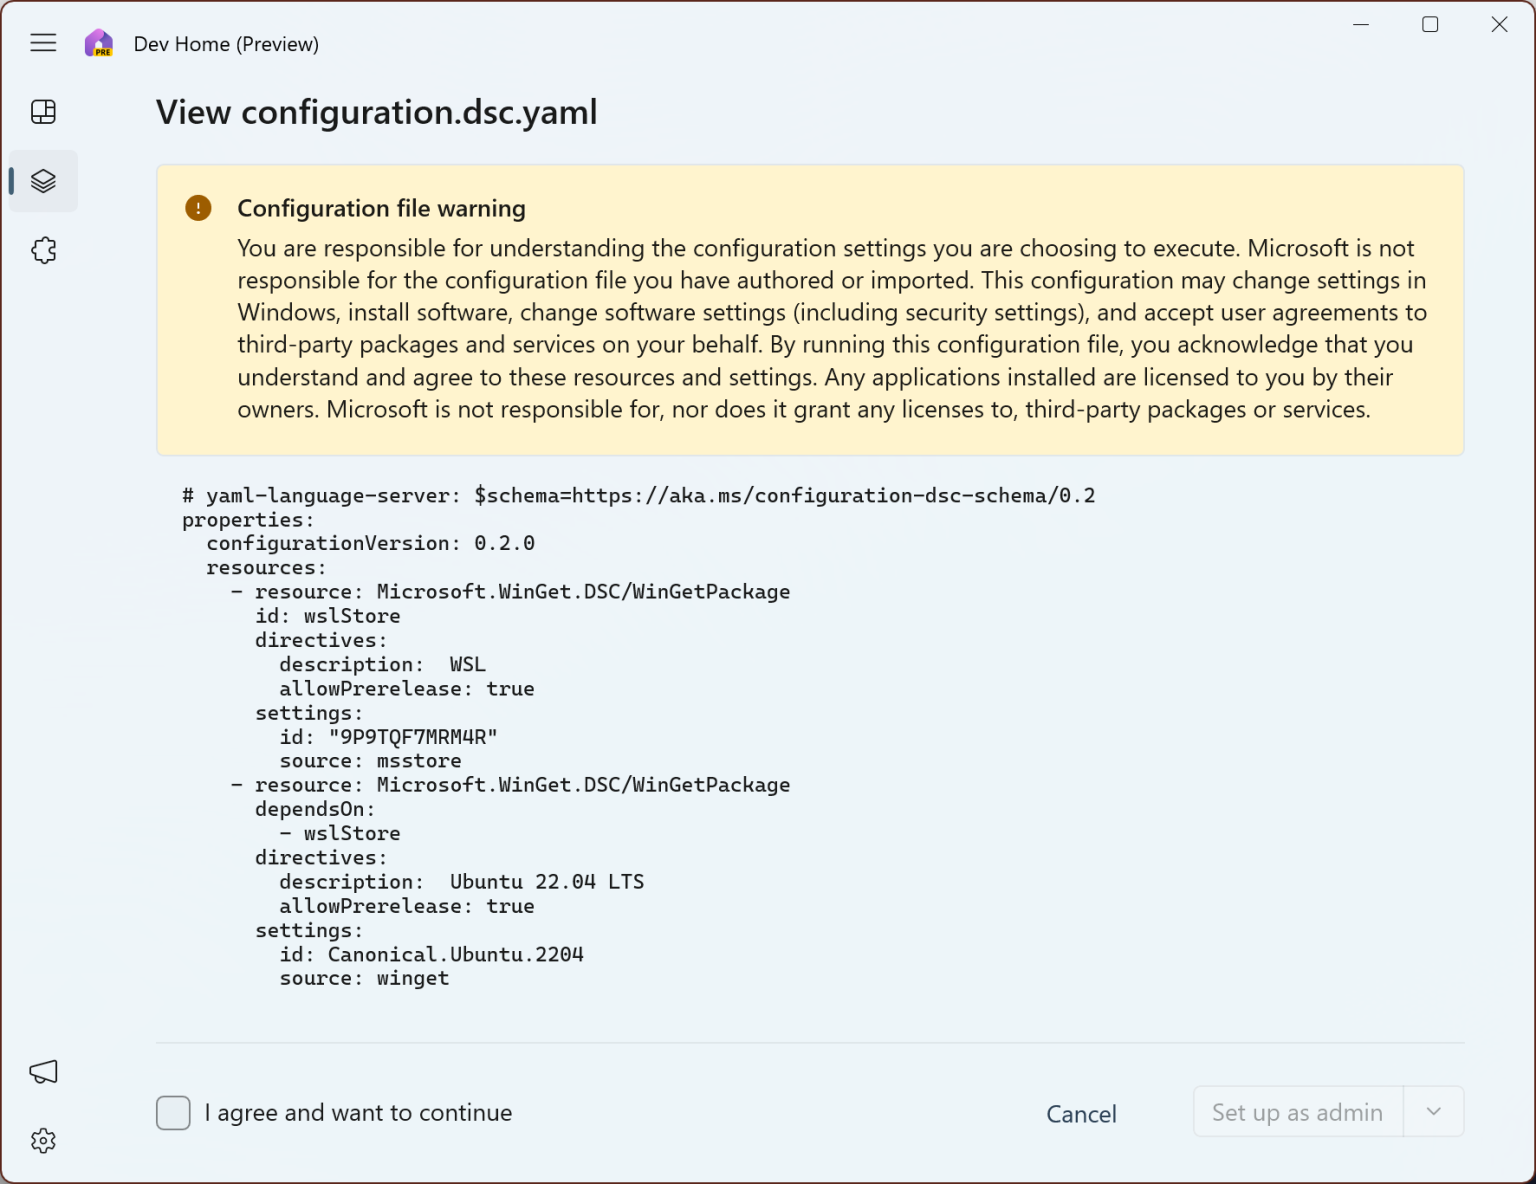Open the navigation hamburger menu
Viewport: 1536px width, 1184px height.
point(43,43)
